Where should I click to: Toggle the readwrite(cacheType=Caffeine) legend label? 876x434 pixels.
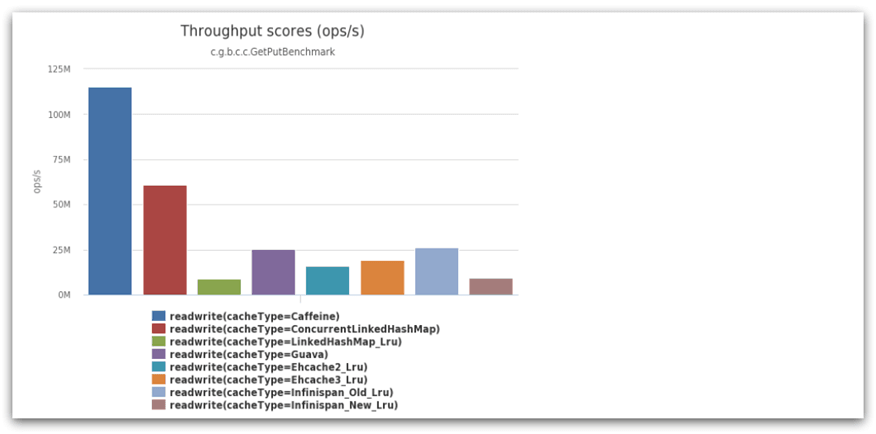[x=254, y=316]
